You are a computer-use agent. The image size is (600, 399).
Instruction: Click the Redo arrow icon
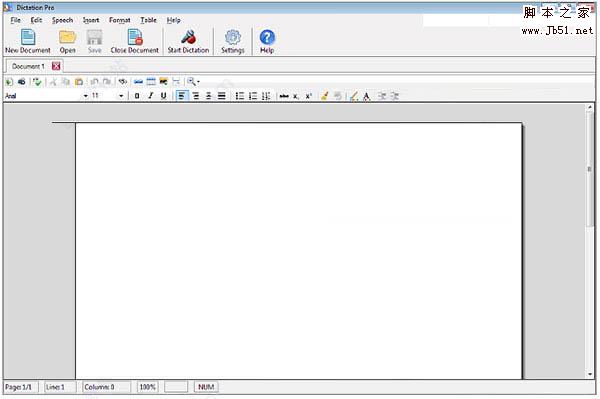click(x=107, y=81)
